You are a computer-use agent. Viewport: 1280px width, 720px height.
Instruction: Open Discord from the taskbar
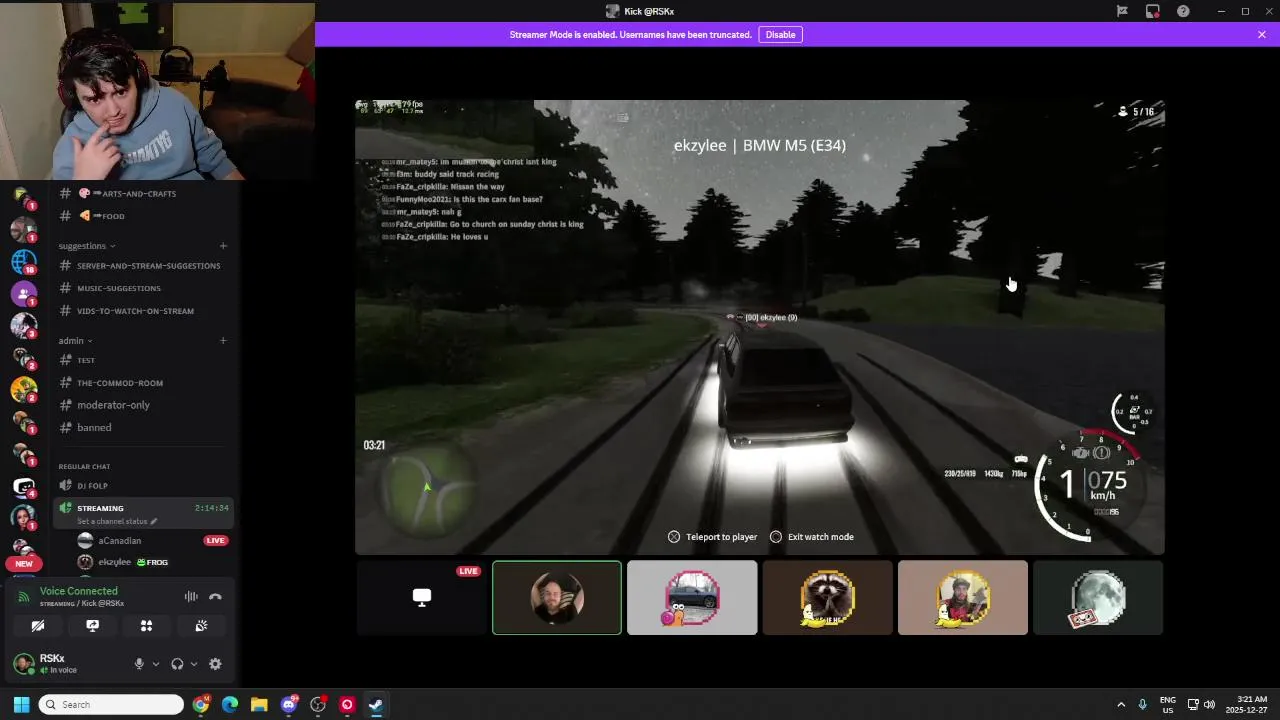[289, 704]
